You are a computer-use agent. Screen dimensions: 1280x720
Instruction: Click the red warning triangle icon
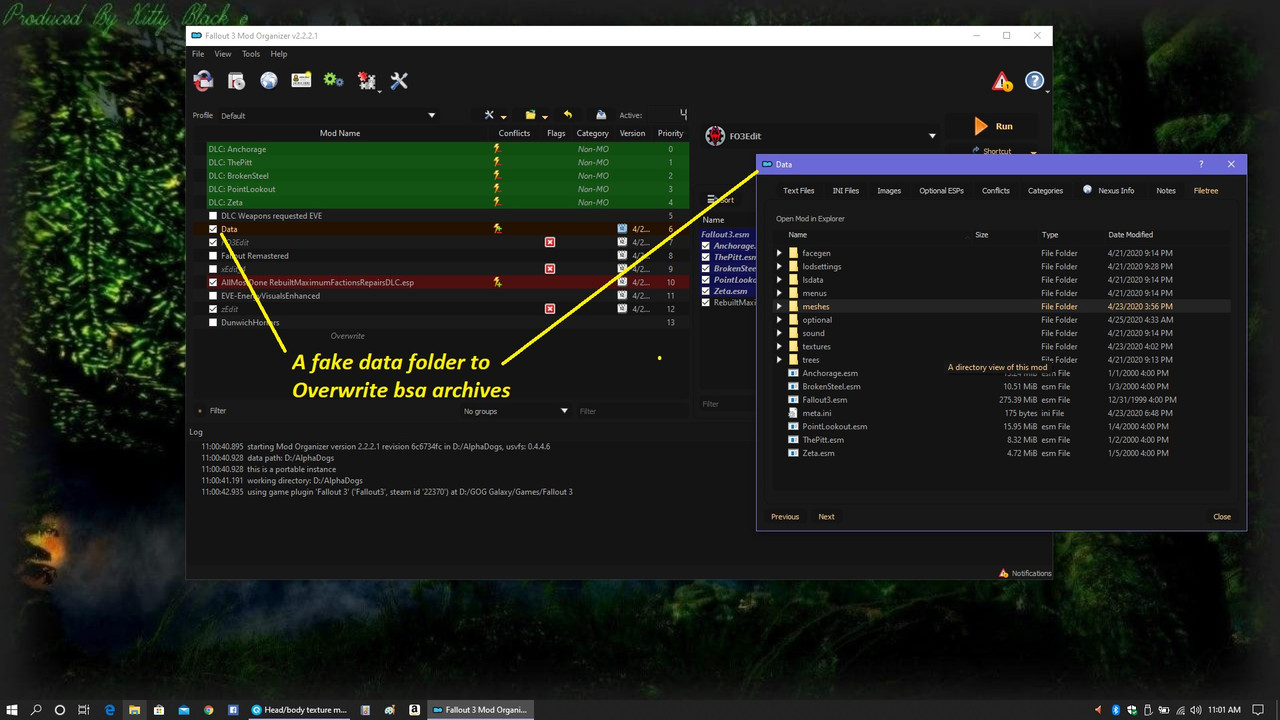point(1002,81)
